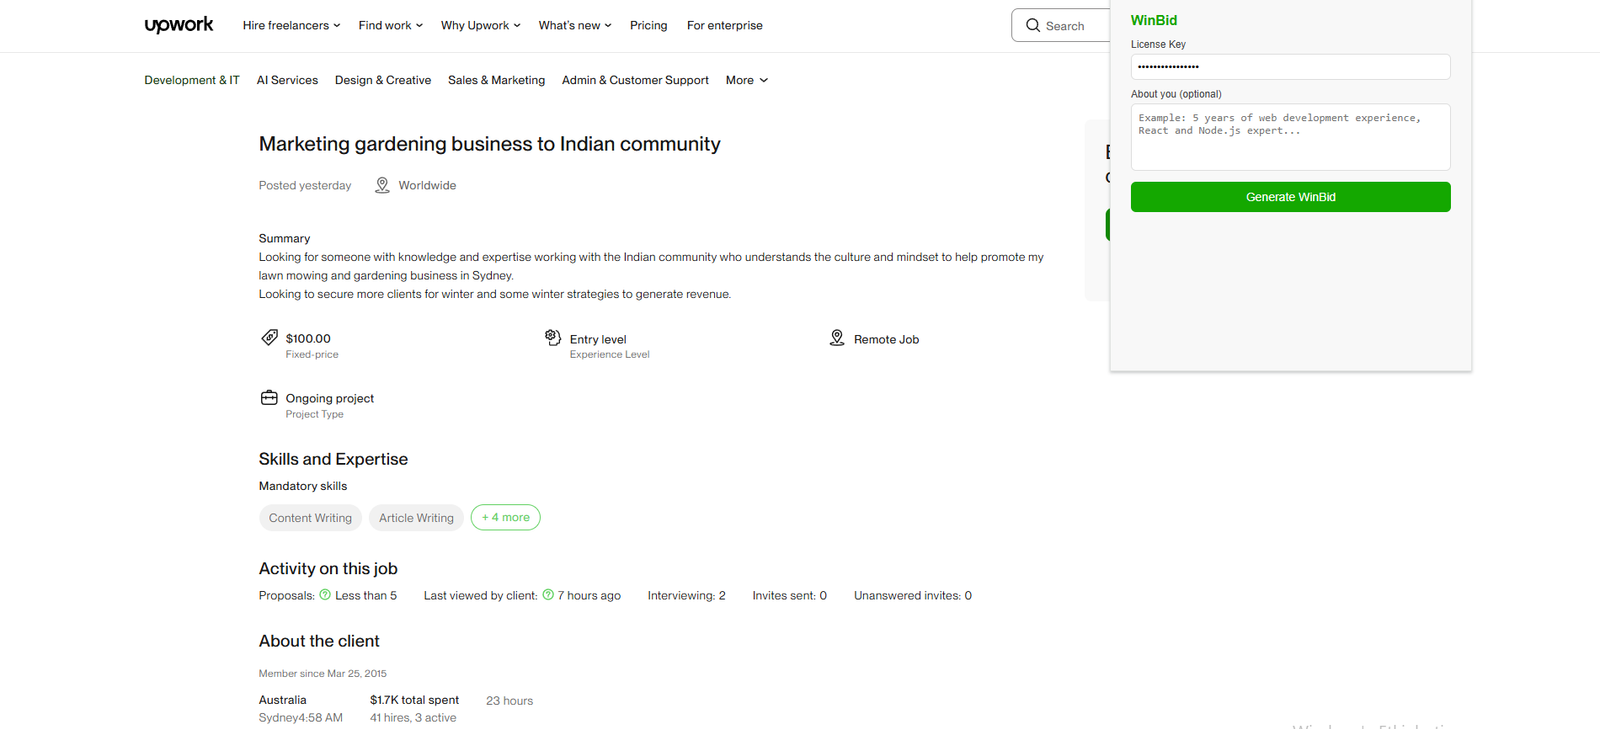Click the fixed-price tag icon
This screenshot has width=1600, height=729.
click(269, 338)
